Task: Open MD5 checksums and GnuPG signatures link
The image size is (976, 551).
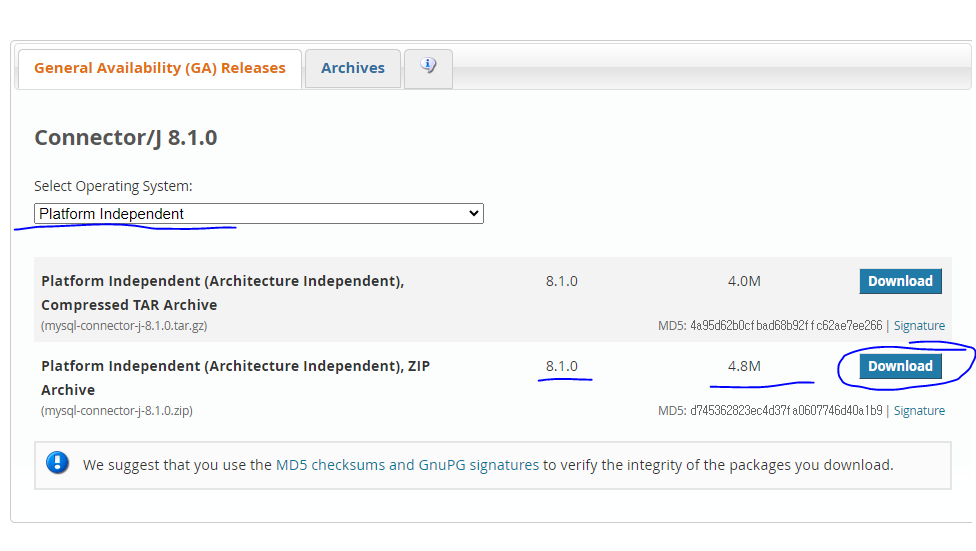Action: (x=407, y=465)
